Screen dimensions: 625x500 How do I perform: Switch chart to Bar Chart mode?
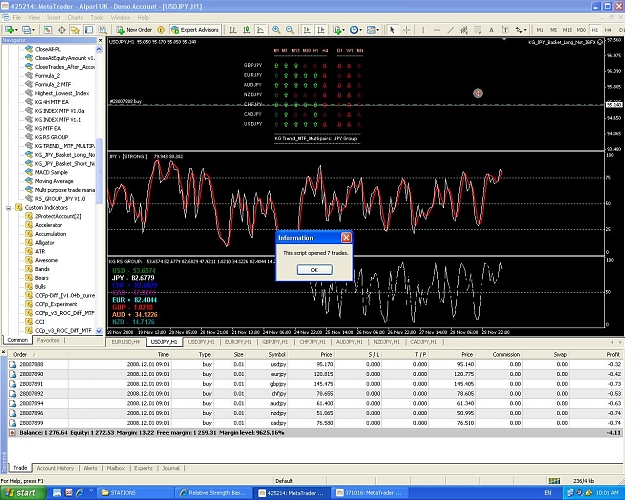coord(232,30)
